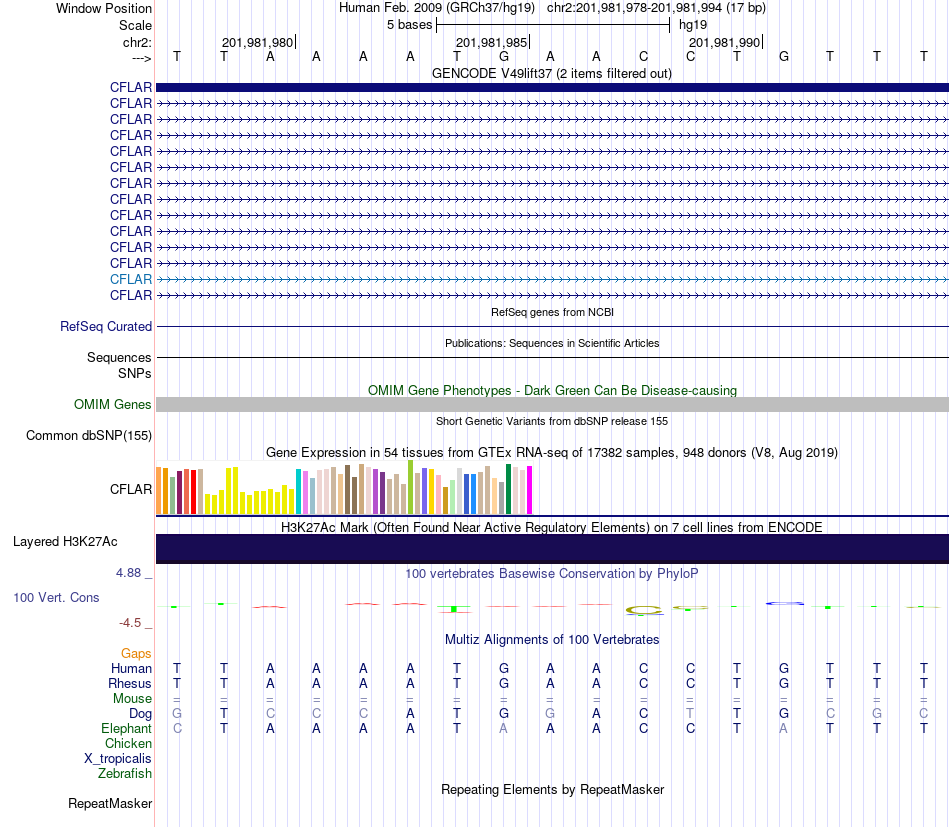Screen dimensions: 950x827
Task: Click the black CFLAR label beside the GTEx chart
Action: point(131,489)
